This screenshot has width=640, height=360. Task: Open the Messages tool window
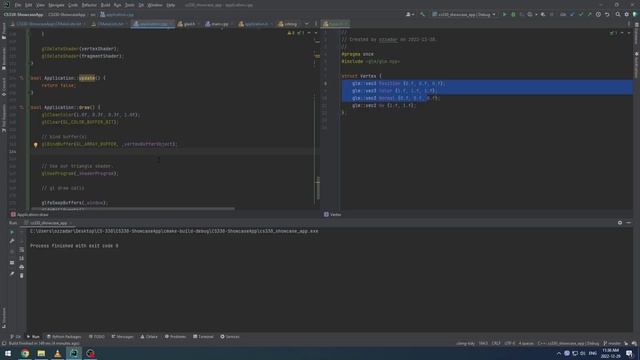tap(122, 337)
